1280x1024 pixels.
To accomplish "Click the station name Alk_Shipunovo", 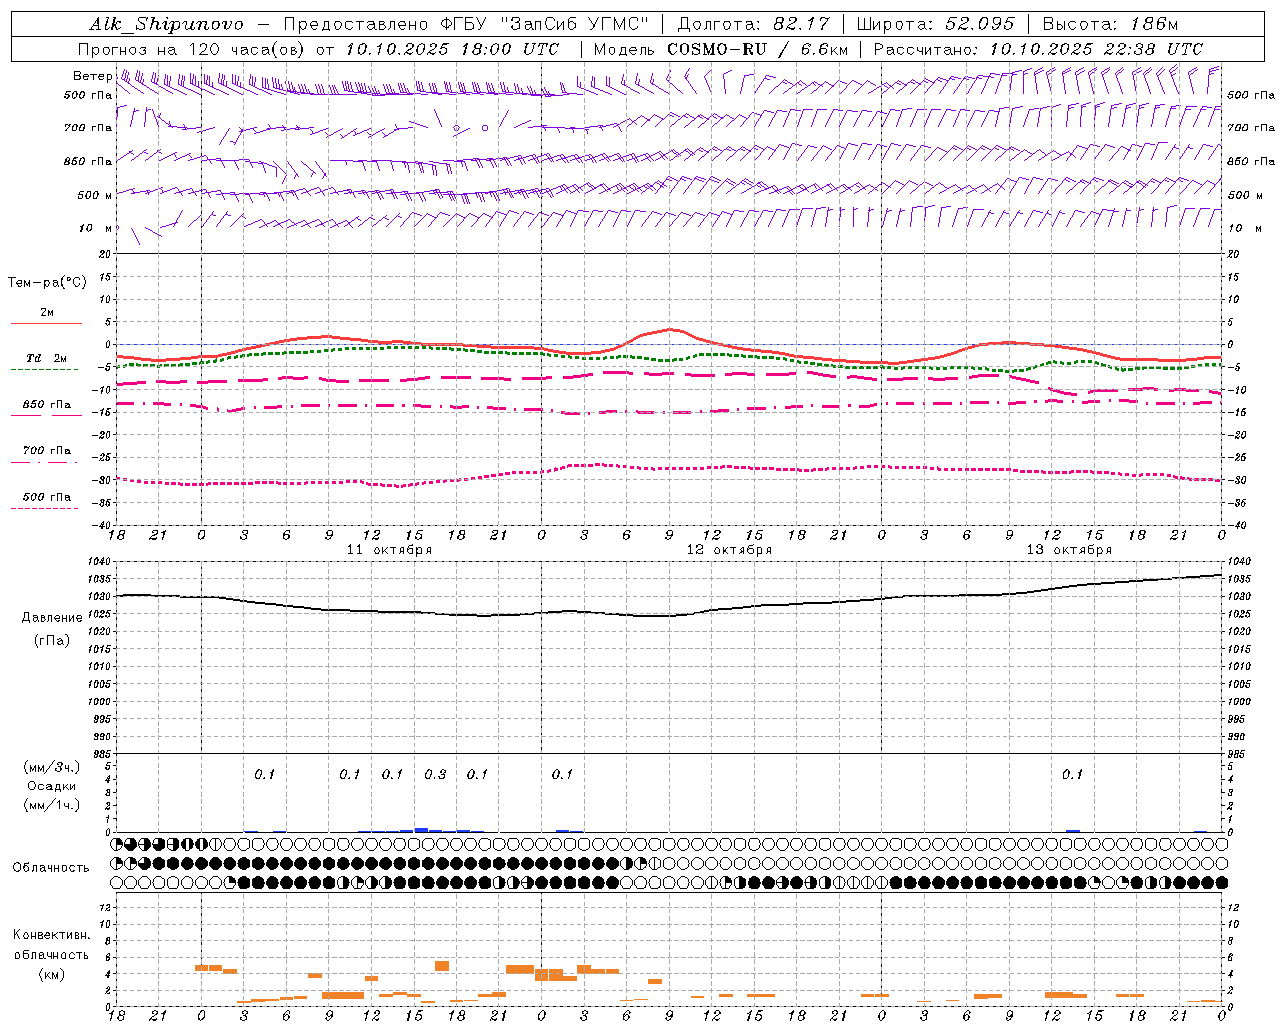I will [166, 24].
